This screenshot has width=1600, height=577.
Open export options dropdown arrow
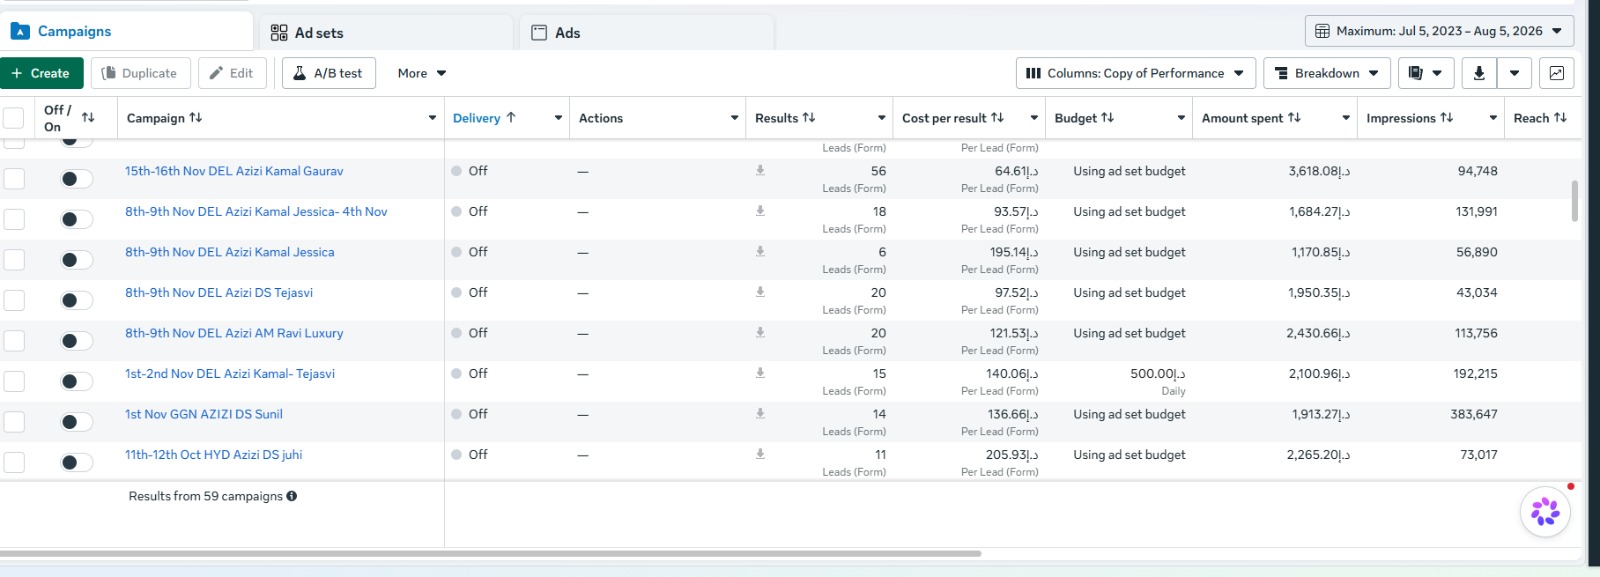[x=1514, y=73]
